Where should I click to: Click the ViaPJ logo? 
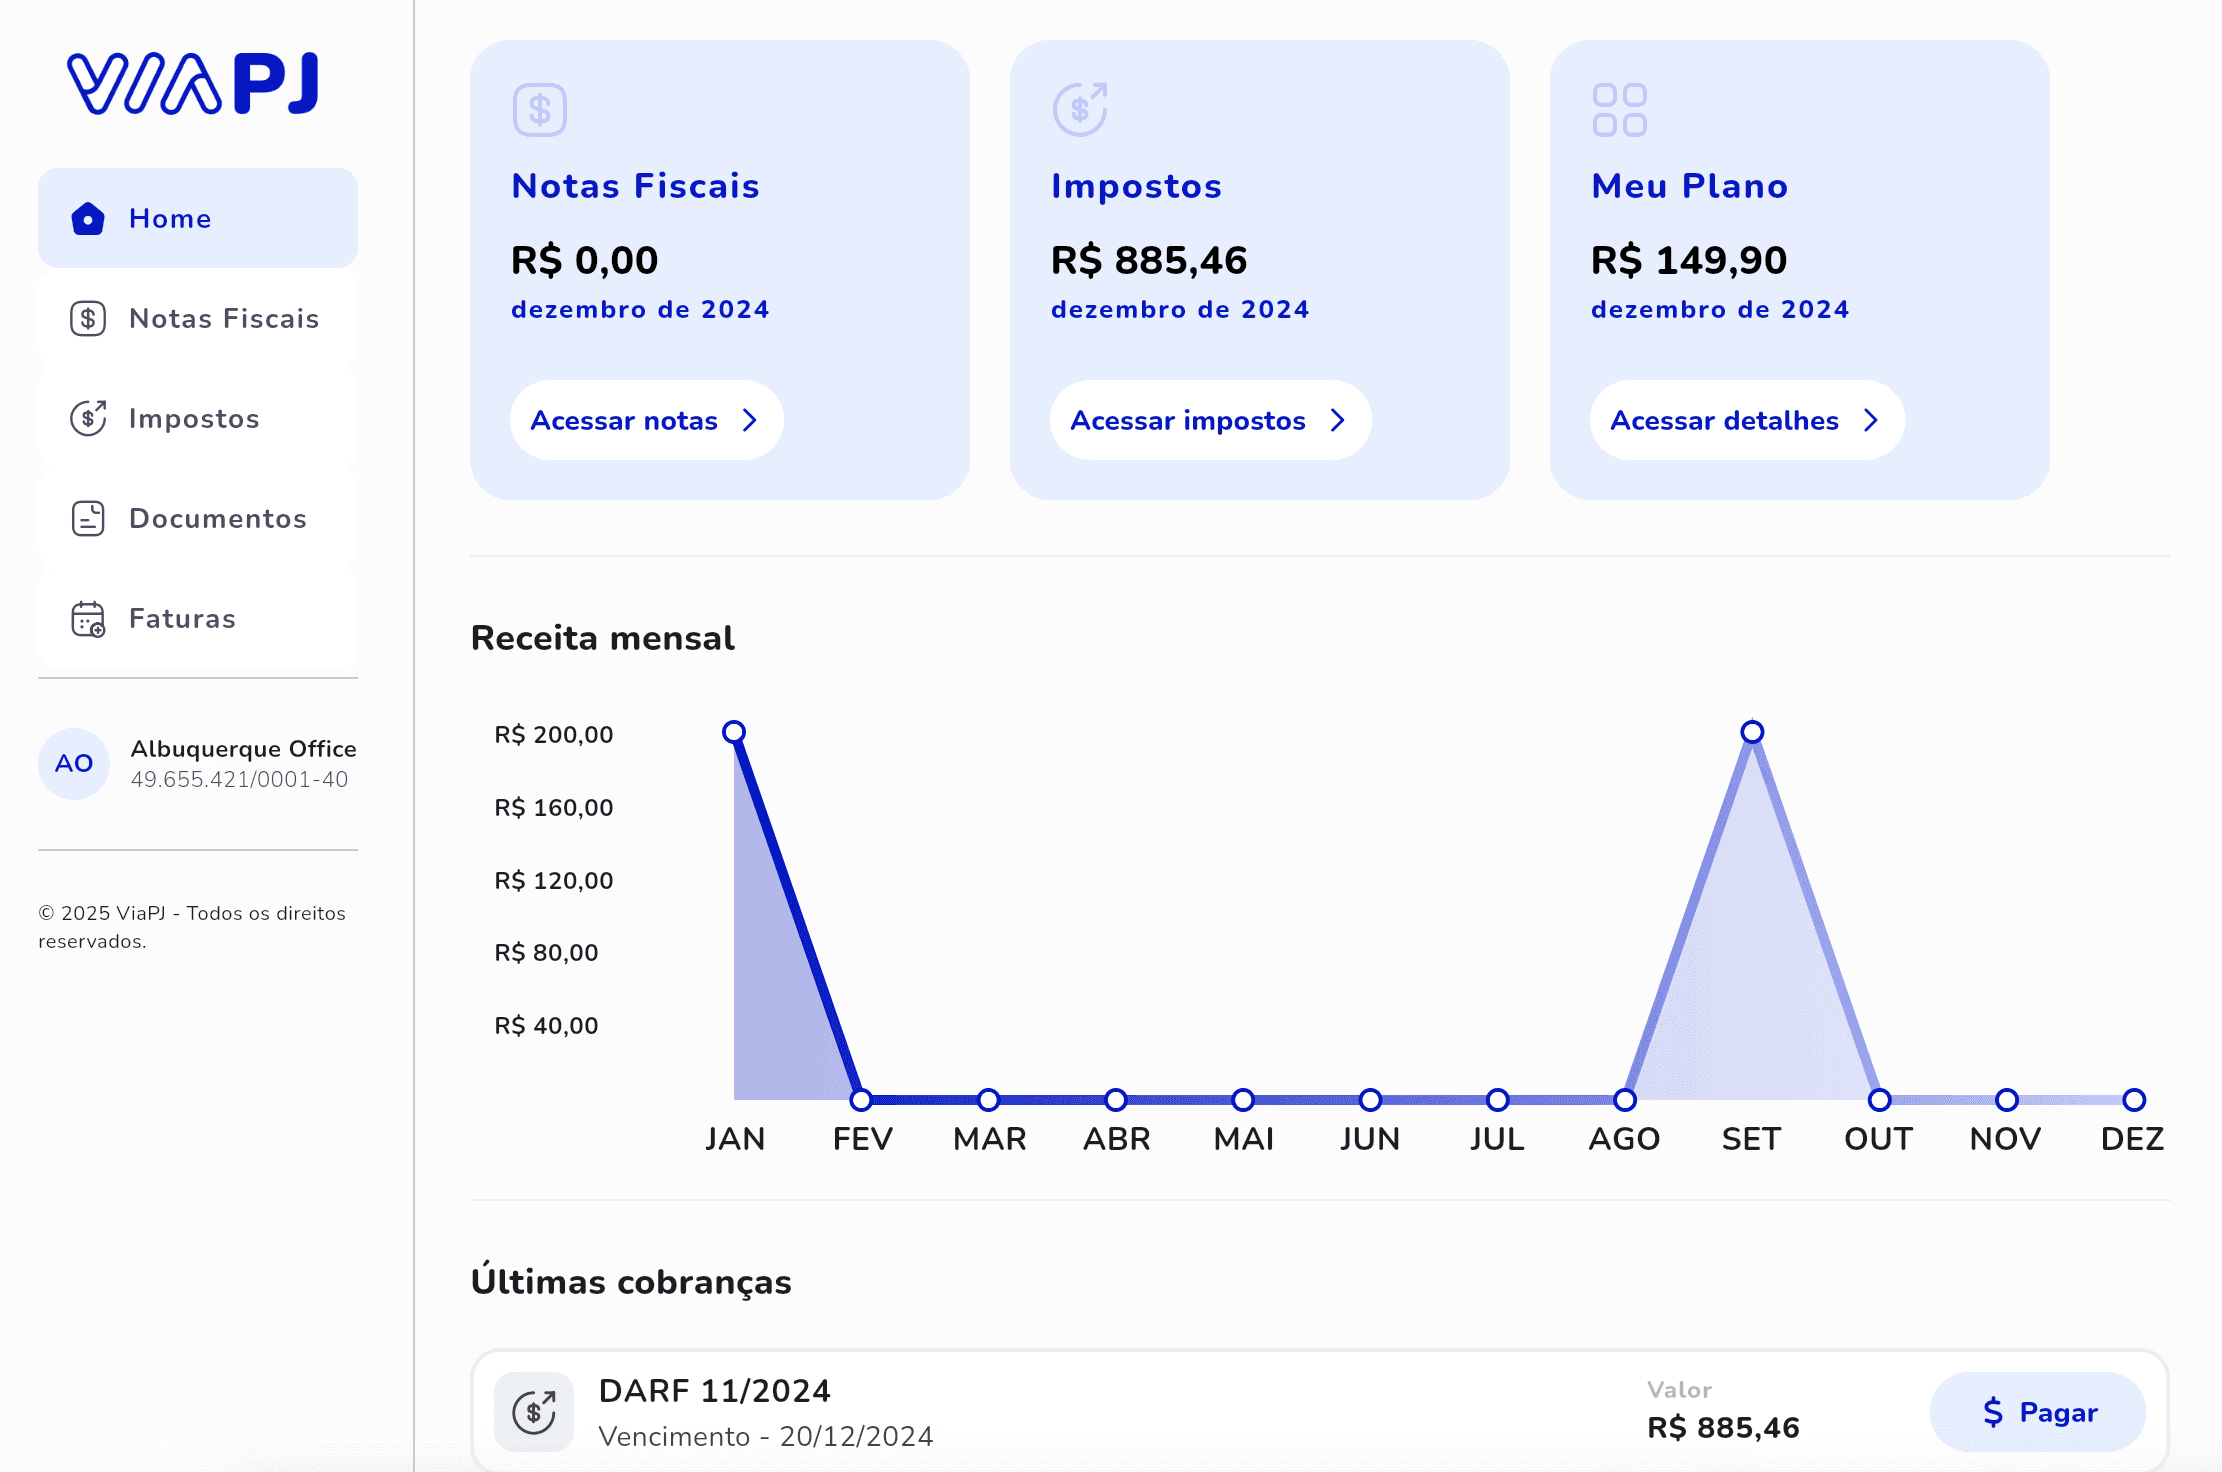193,84
